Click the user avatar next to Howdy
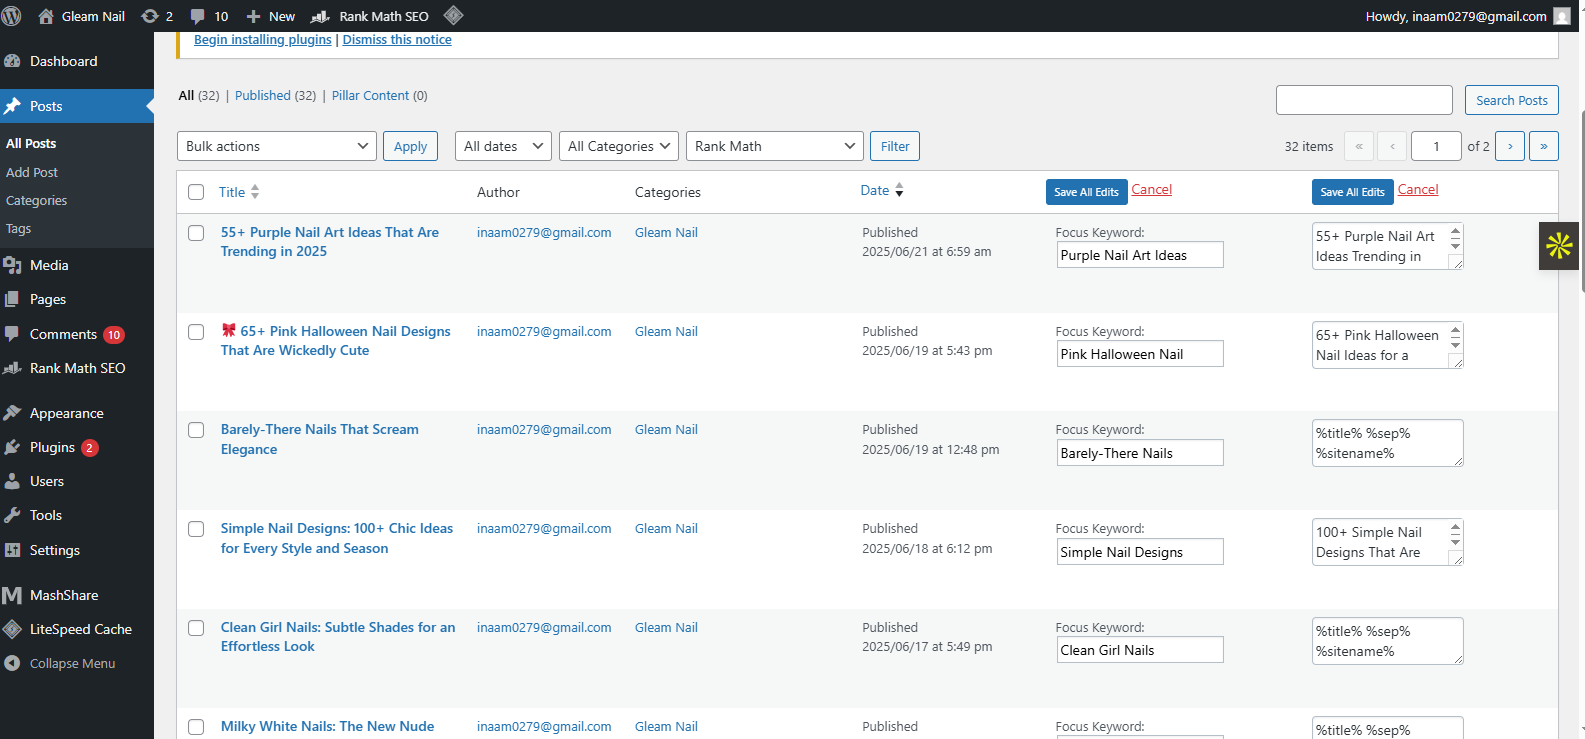This screenshot has width=1585, height=739. point(1562,16)
